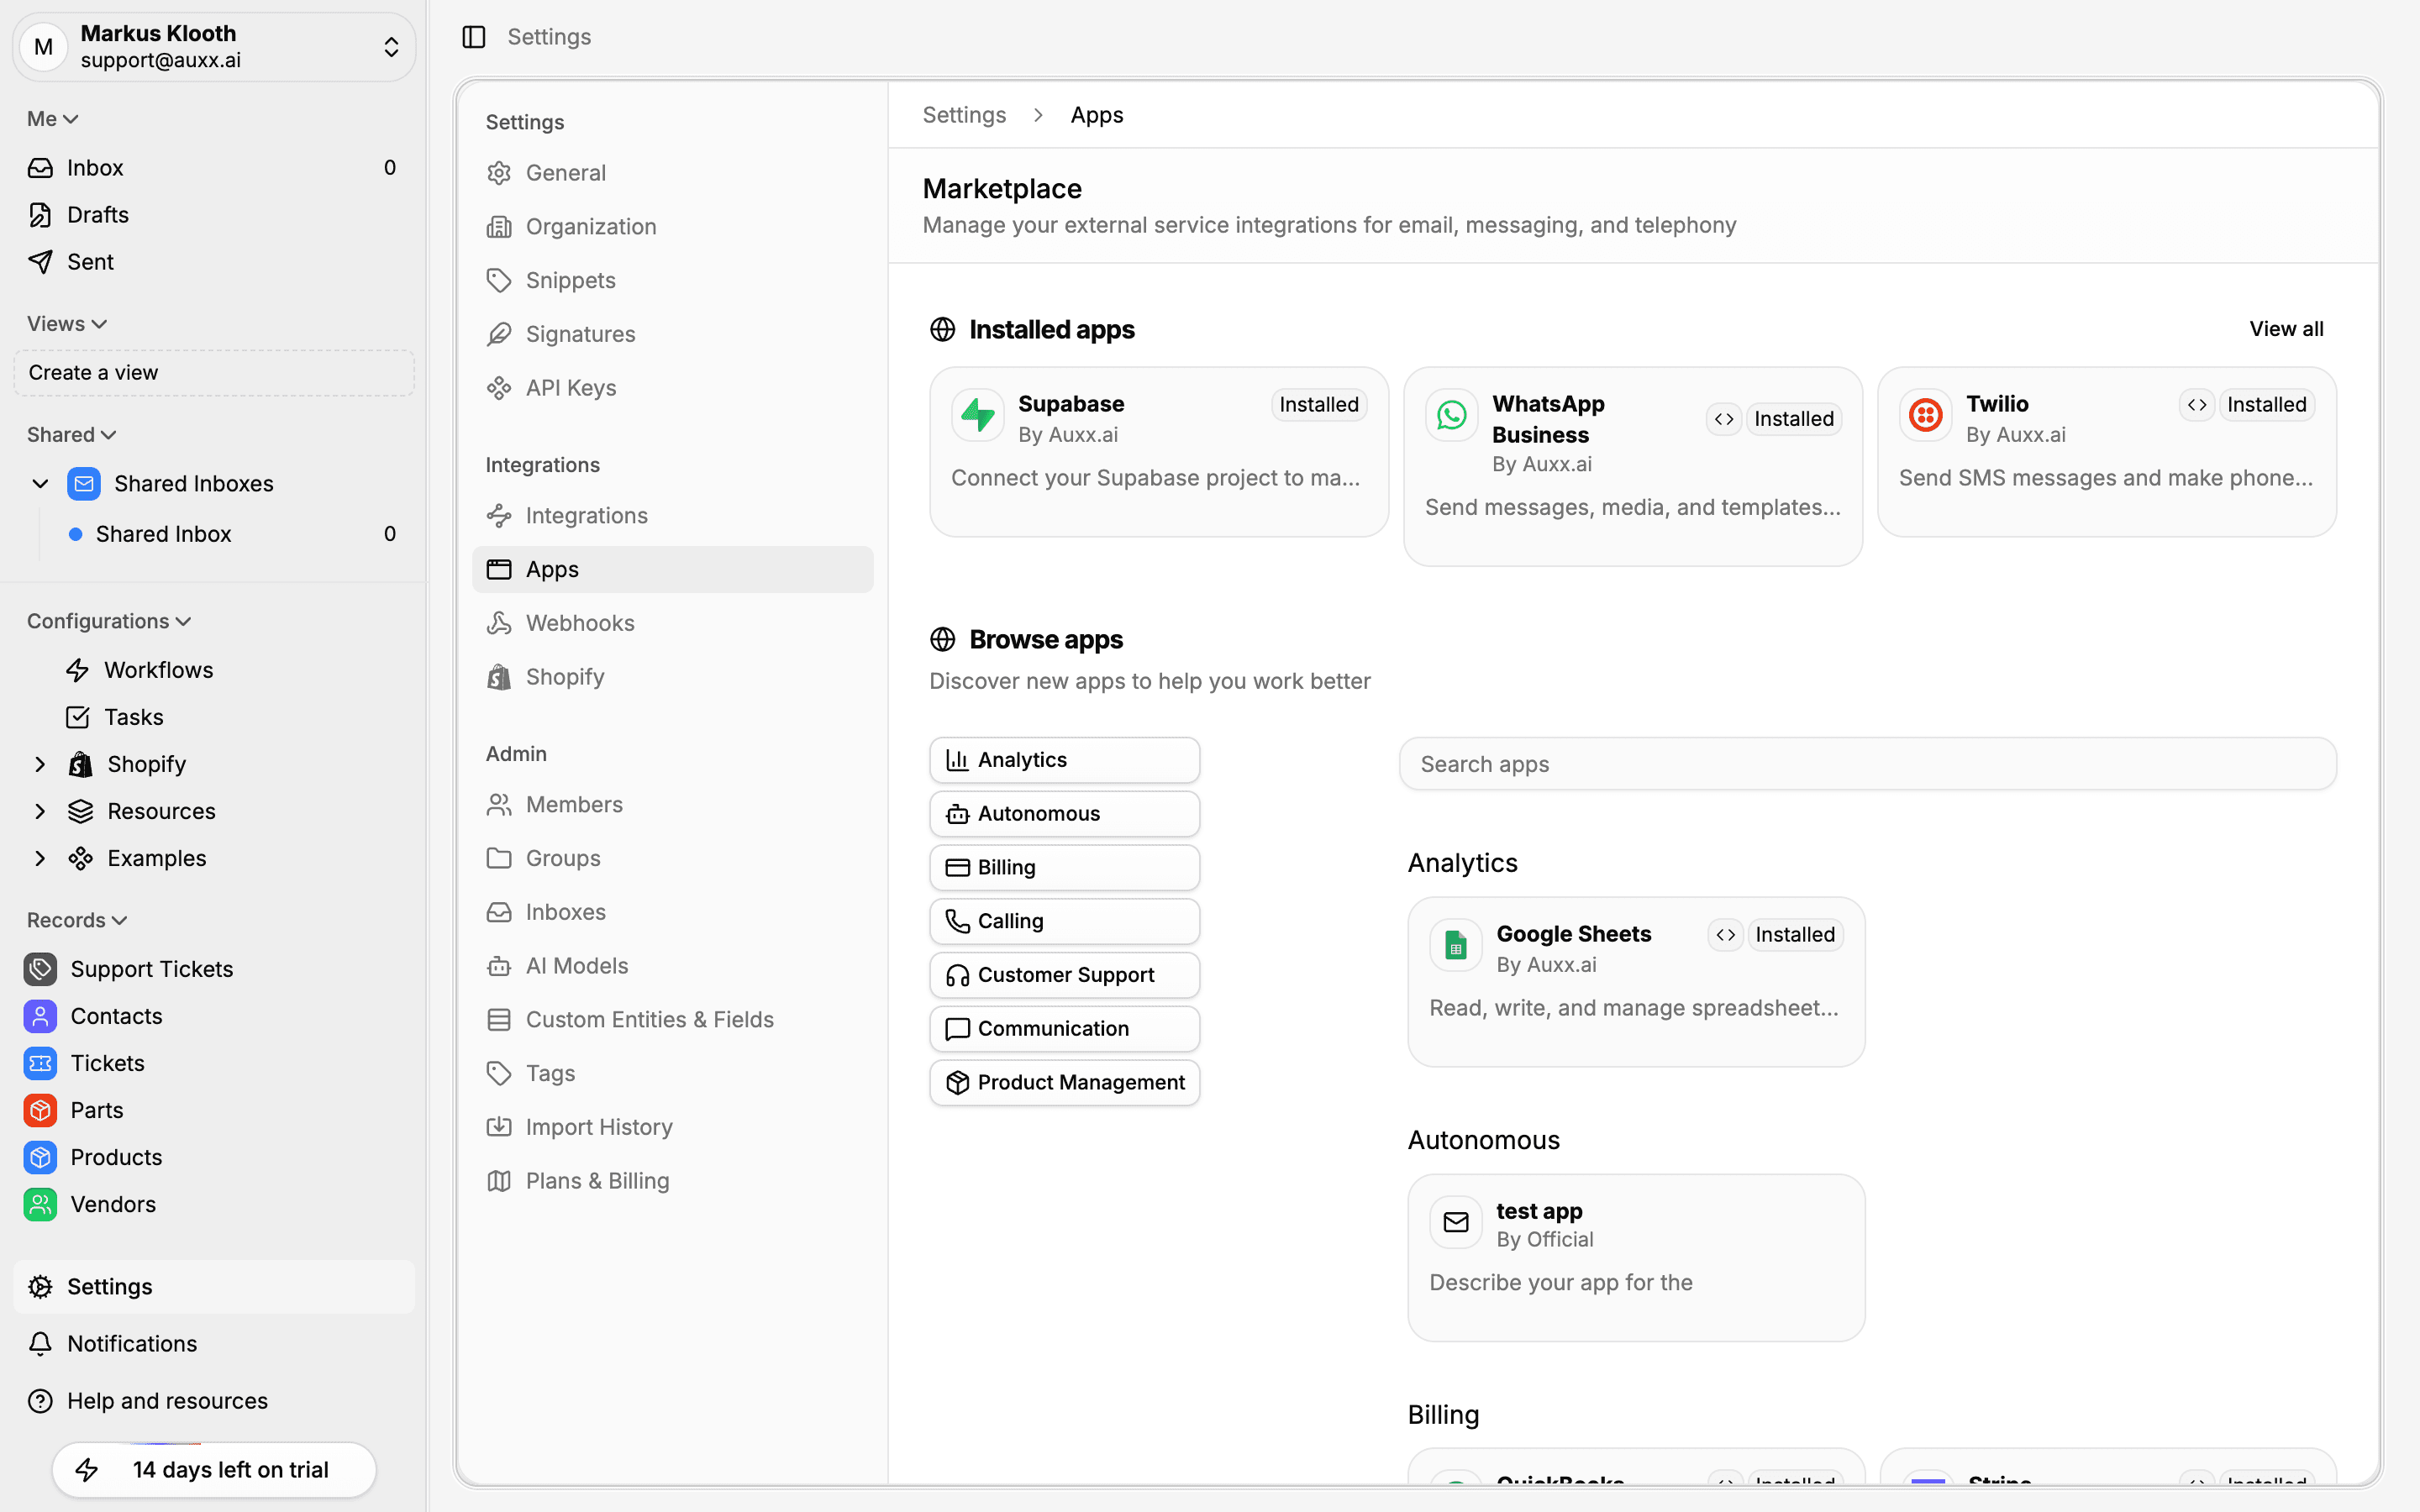Collapse the Views section

coord(67,324)
